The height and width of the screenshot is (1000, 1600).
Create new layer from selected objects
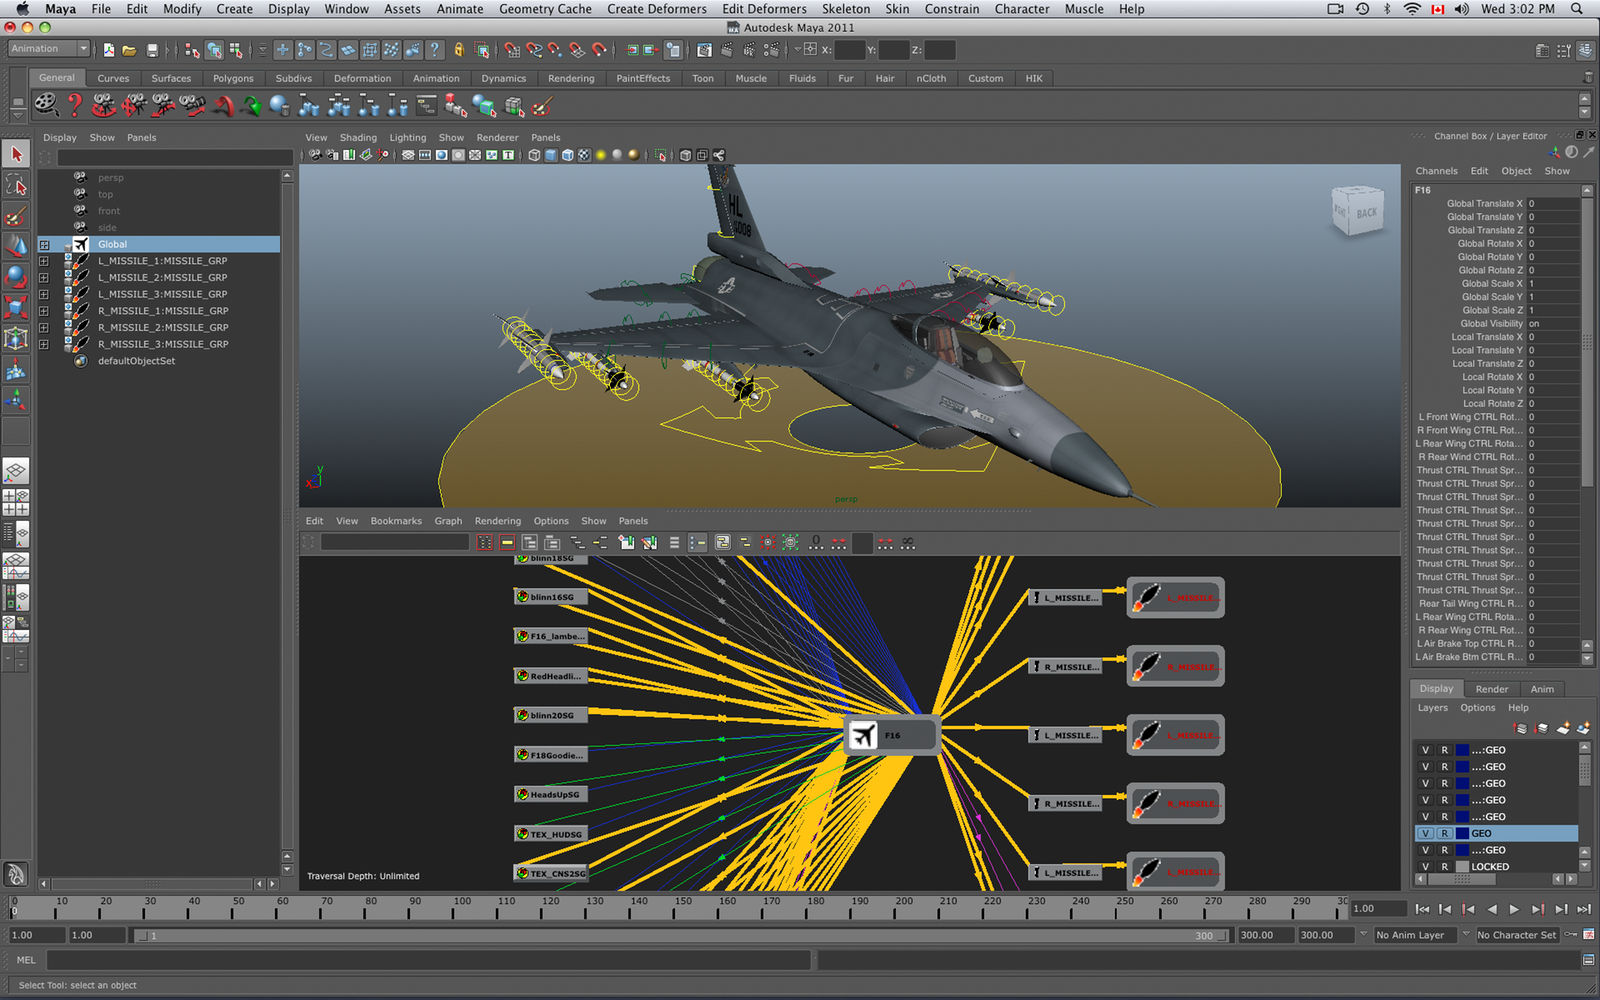click(x=1583, y=728)
